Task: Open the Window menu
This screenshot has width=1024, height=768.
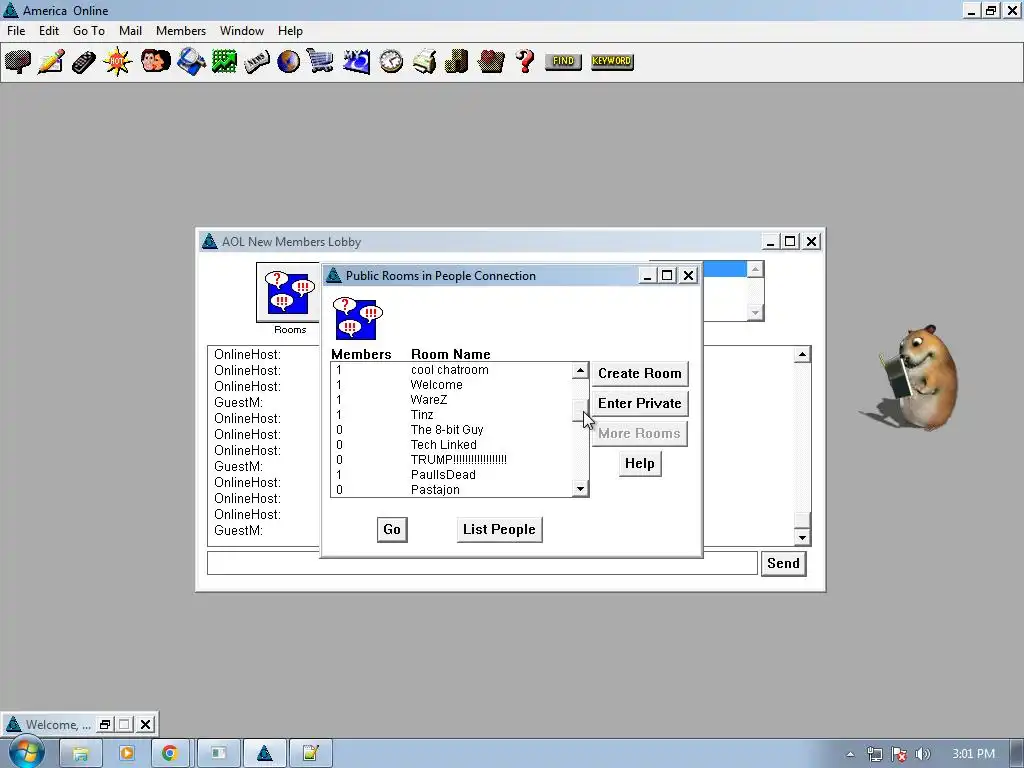Action: tap(242, 31)
